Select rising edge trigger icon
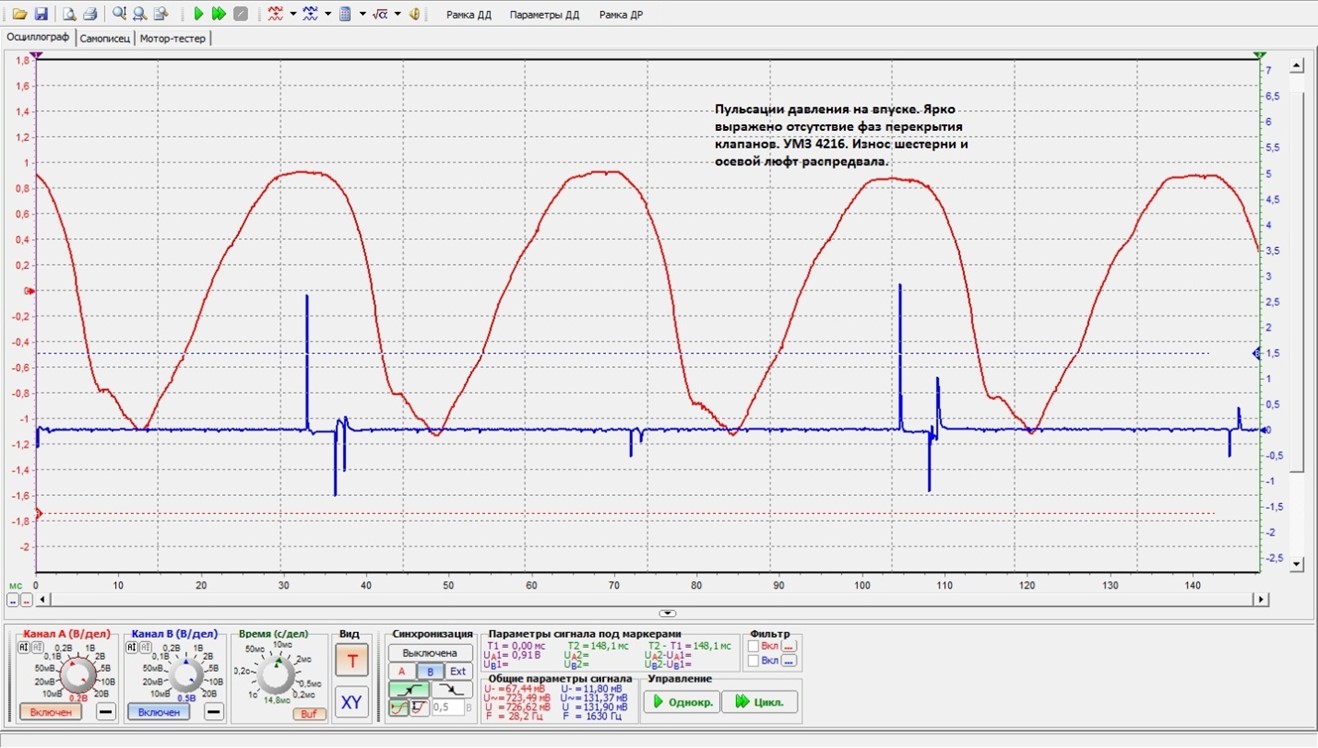The image size is (1318, 748). click(x=408, y=689)
